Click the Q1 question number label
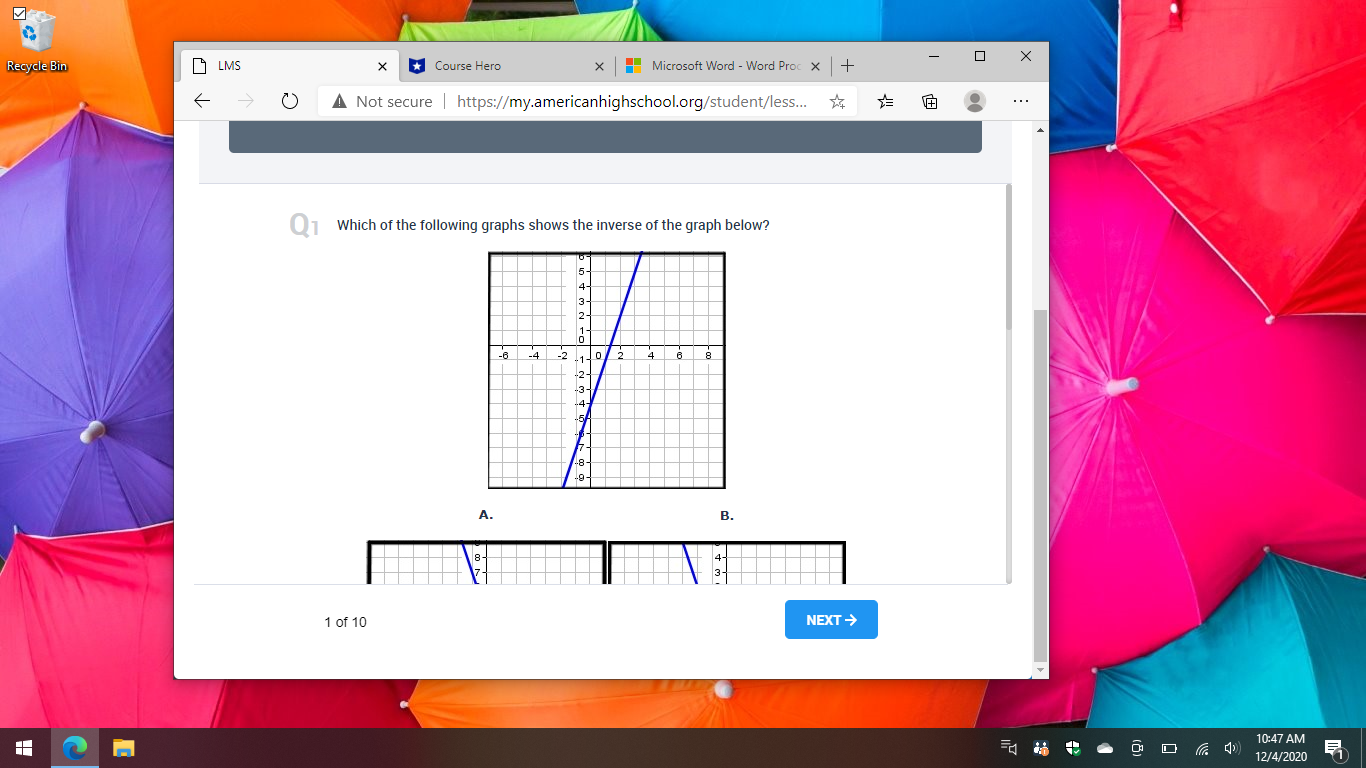Viewport: 1366px width, 768px height. (304, 227)
